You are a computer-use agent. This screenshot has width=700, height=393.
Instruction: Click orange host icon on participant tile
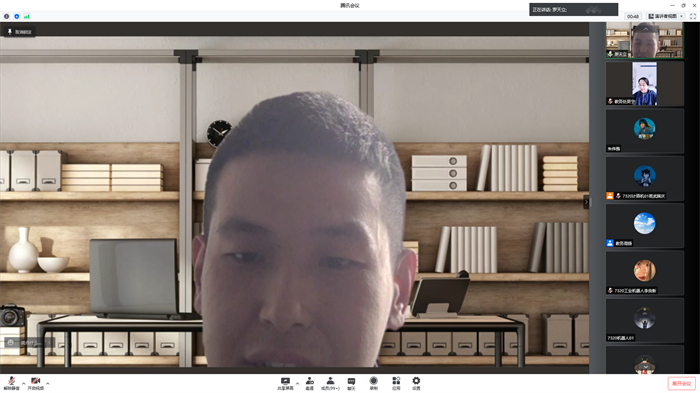pyautogui.click(x=610, y=196)
